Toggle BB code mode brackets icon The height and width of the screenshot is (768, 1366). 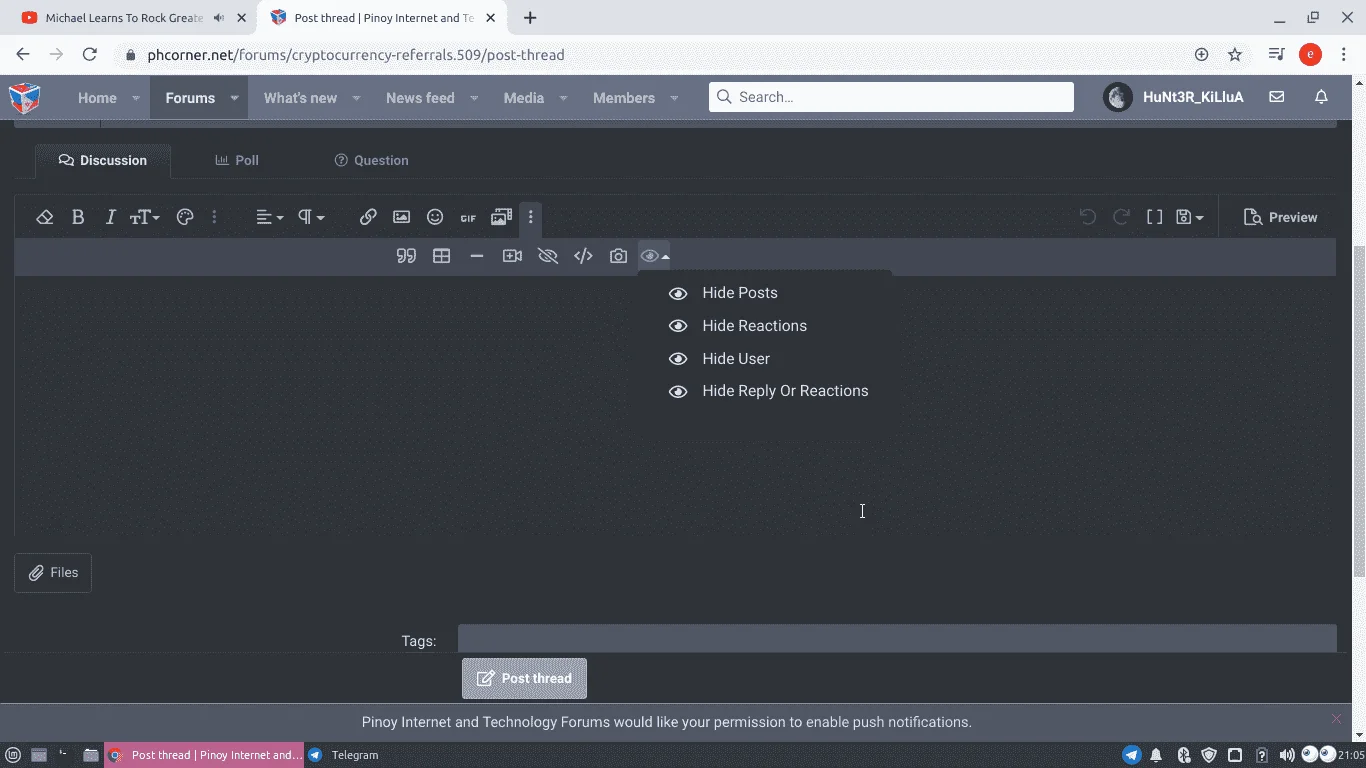pos(1154,217)
